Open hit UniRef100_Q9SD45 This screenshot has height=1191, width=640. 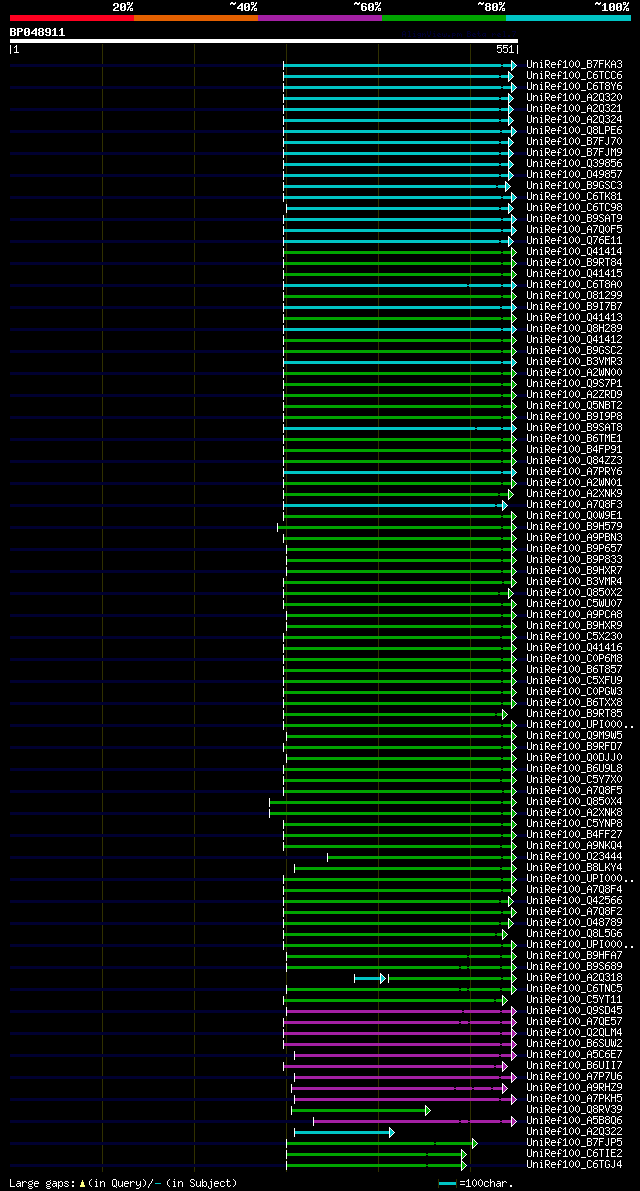(x=574, y=1012)
